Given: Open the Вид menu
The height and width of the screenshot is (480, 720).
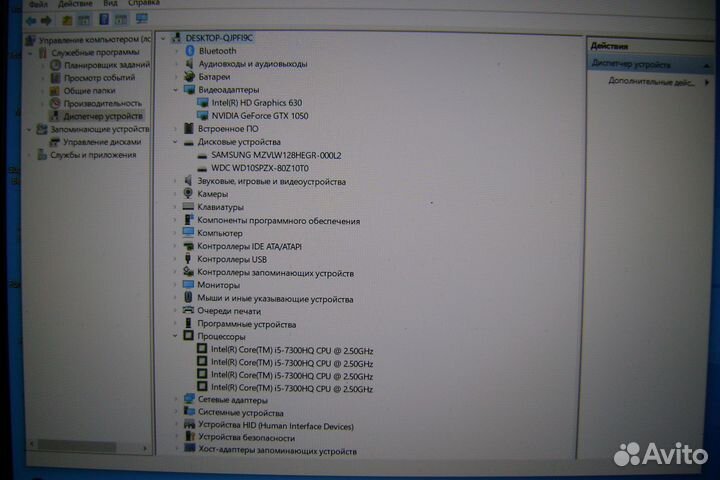Looking at the screenshot, I should 110,3.
